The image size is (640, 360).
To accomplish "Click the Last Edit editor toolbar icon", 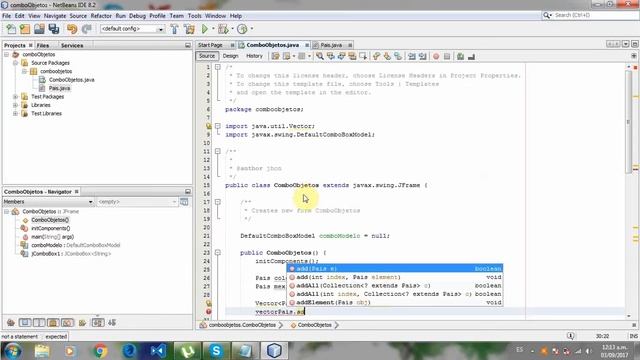I will 276,56.
